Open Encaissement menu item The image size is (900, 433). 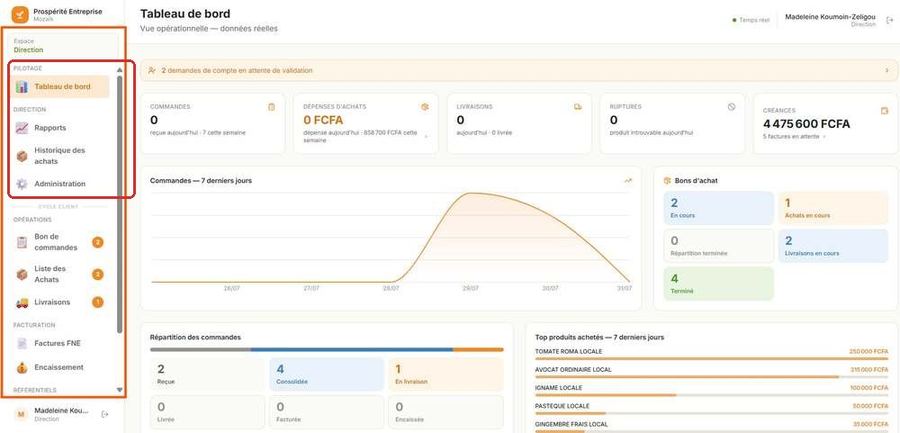pyautogui.click(x=60, y=368)
